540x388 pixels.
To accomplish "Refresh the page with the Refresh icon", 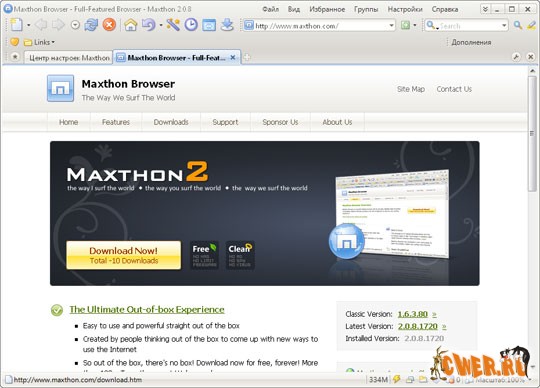I will click(x=91, y=25).
